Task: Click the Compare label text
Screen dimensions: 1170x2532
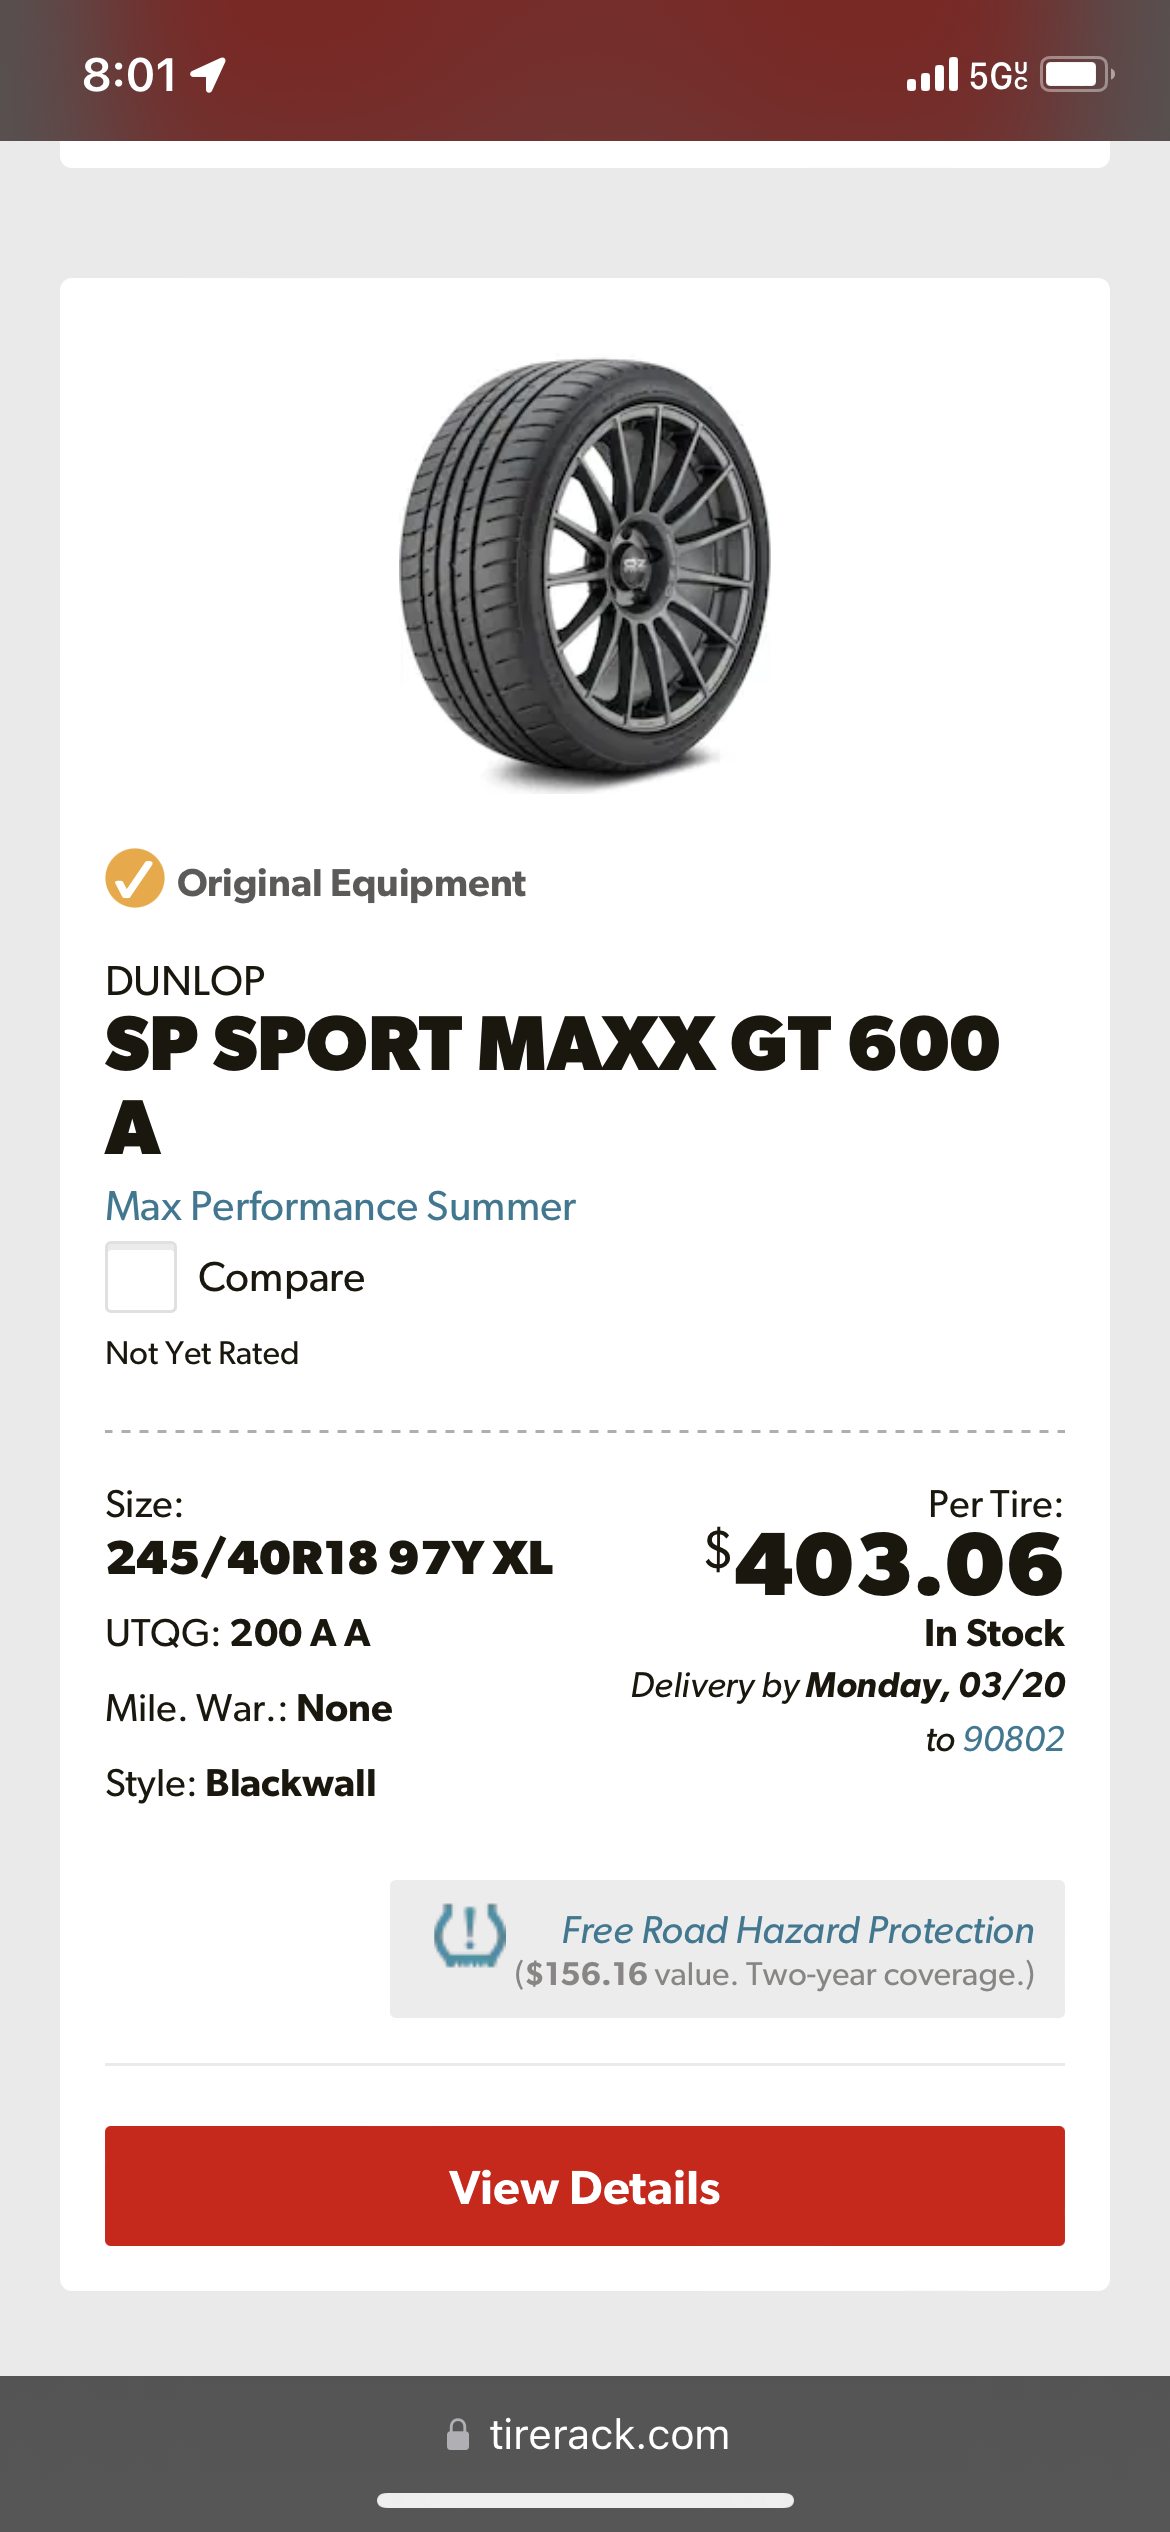Action: (x=281, y=1278)
